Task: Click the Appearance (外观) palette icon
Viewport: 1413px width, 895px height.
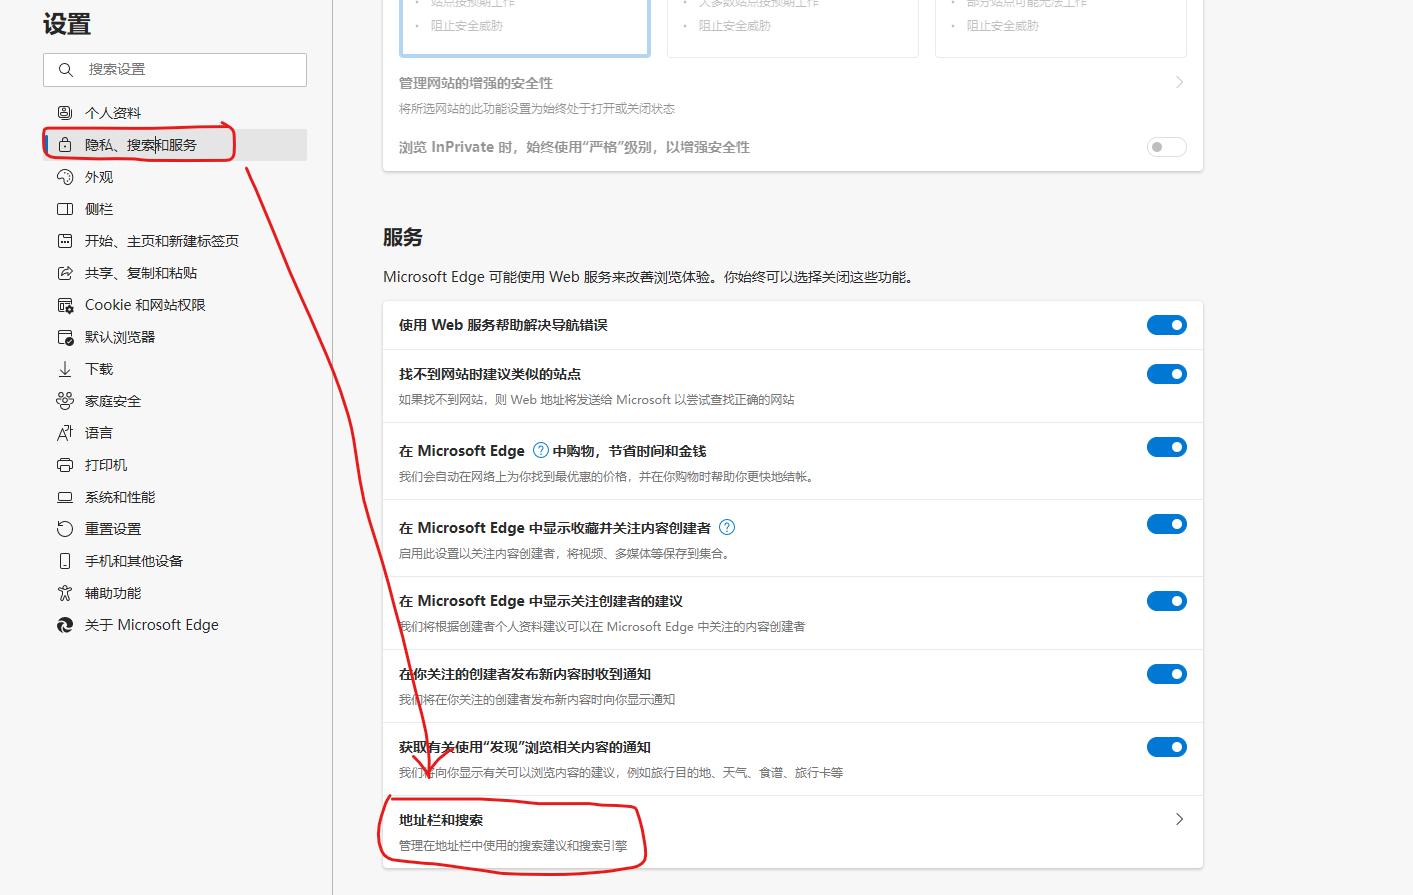Action: pos(65,177)
